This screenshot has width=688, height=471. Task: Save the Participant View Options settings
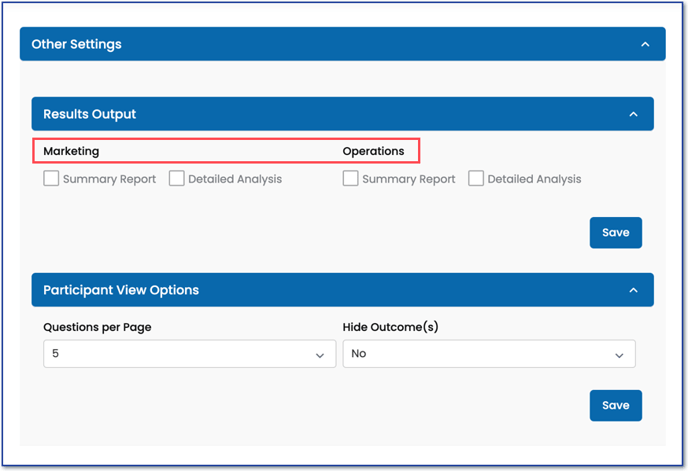pos(616,406)
